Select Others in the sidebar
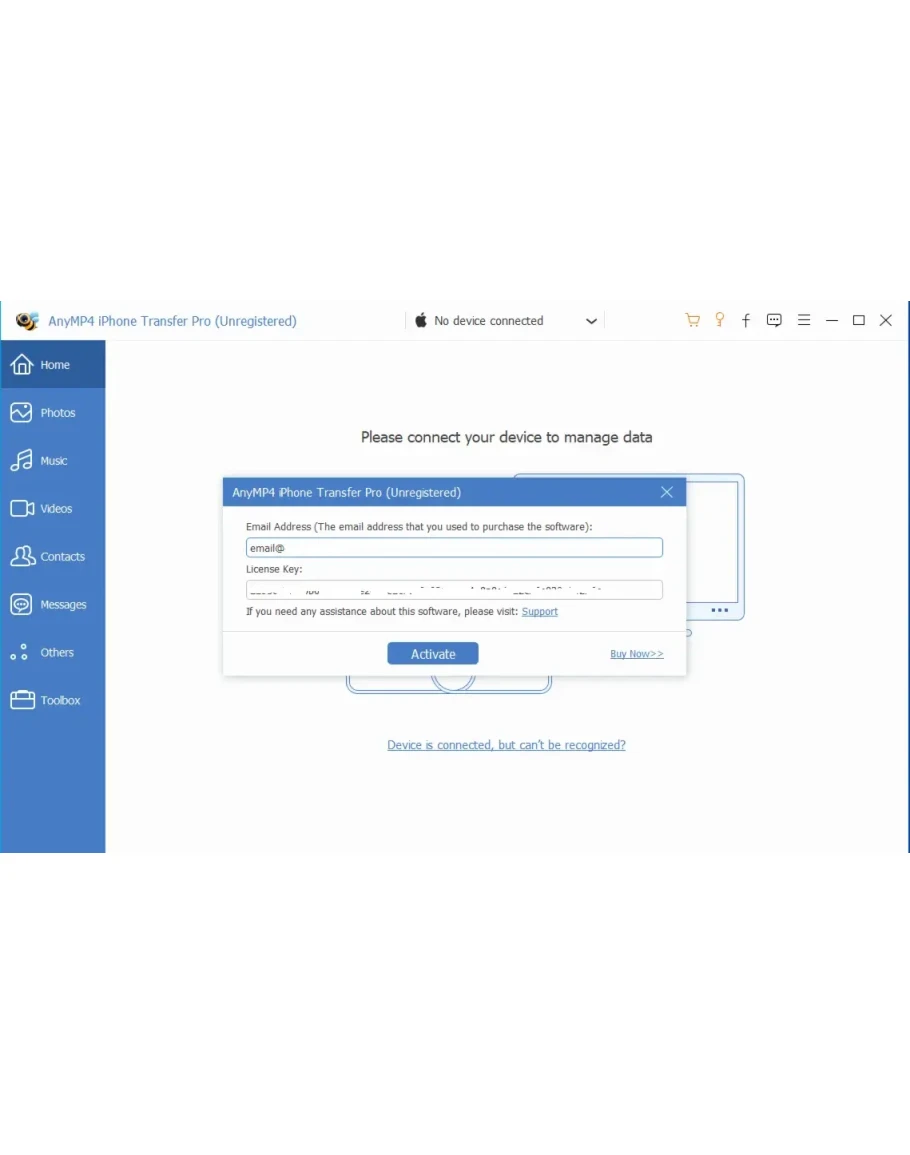 click(53, 653)
